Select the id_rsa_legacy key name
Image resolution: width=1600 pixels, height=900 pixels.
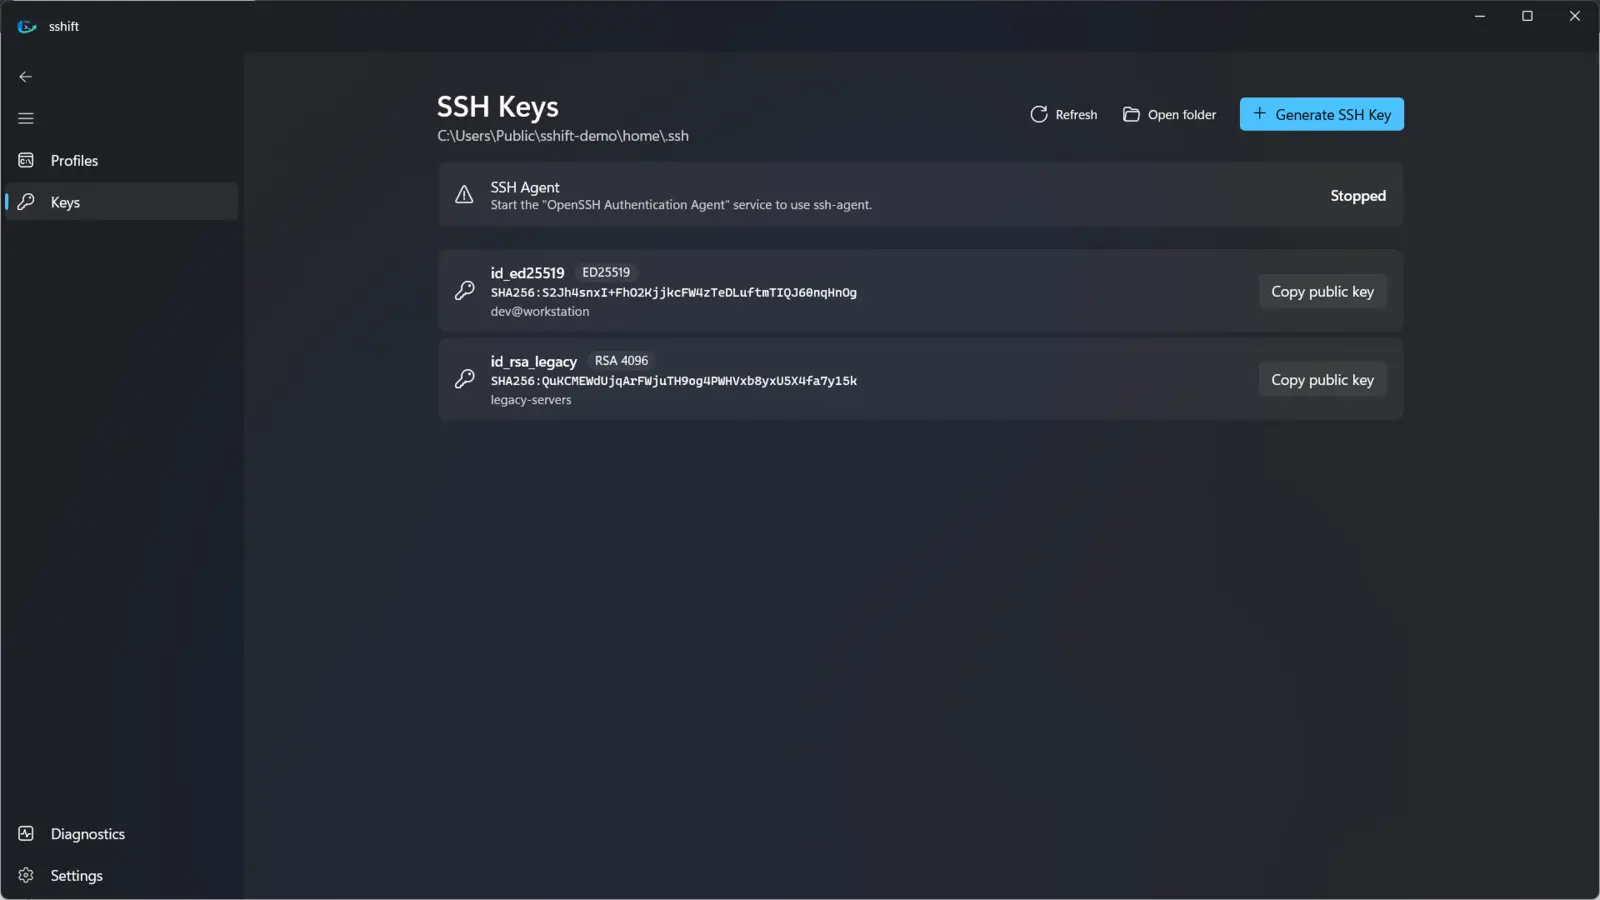coord(533,361)
